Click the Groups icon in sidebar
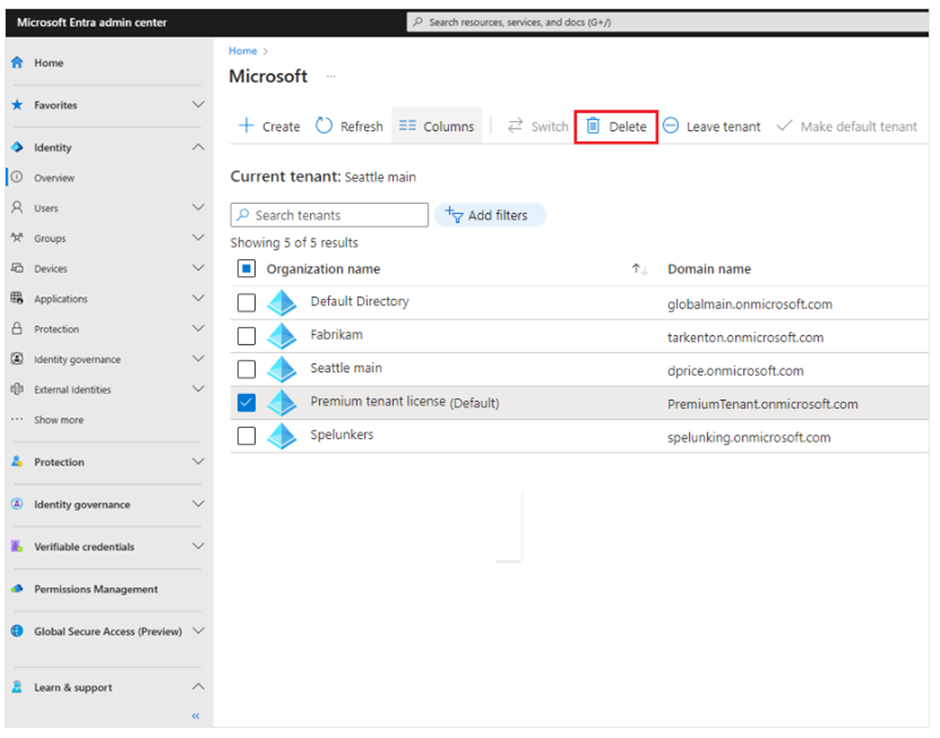This screenshot has width=940, height=738. [x=17, y=237]
